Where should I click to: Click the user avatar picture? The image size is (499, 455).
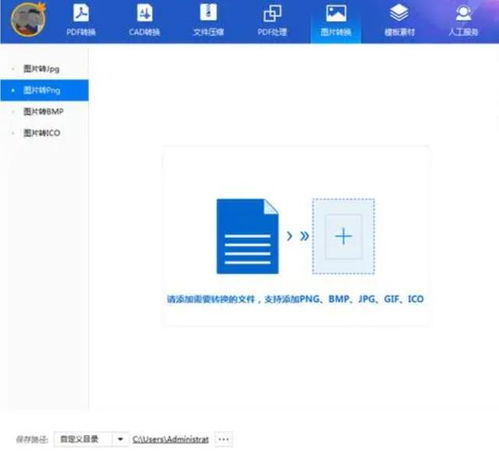[28, 19]
